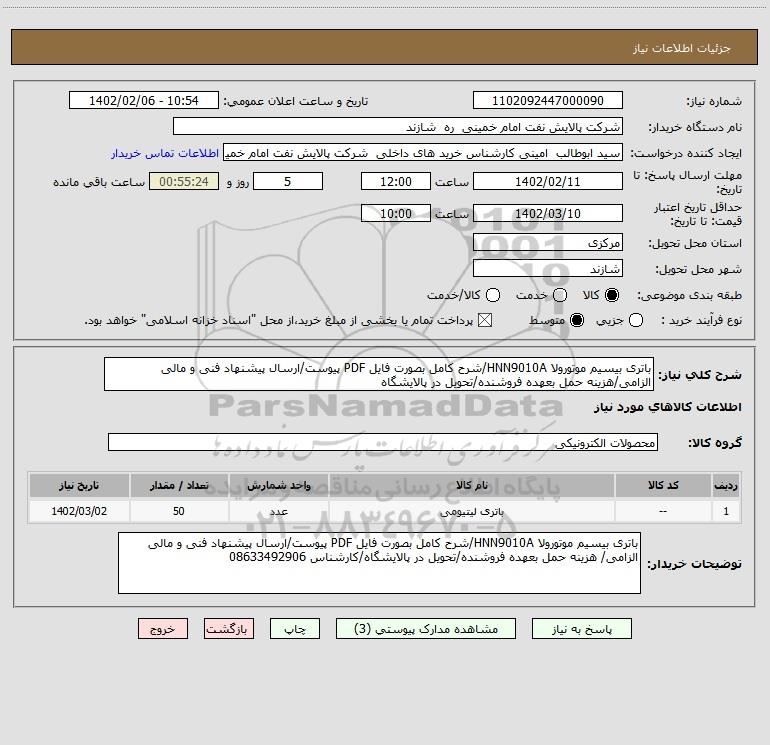Click the کد کالا column header

pyautogui.click(x=663, y=485)
